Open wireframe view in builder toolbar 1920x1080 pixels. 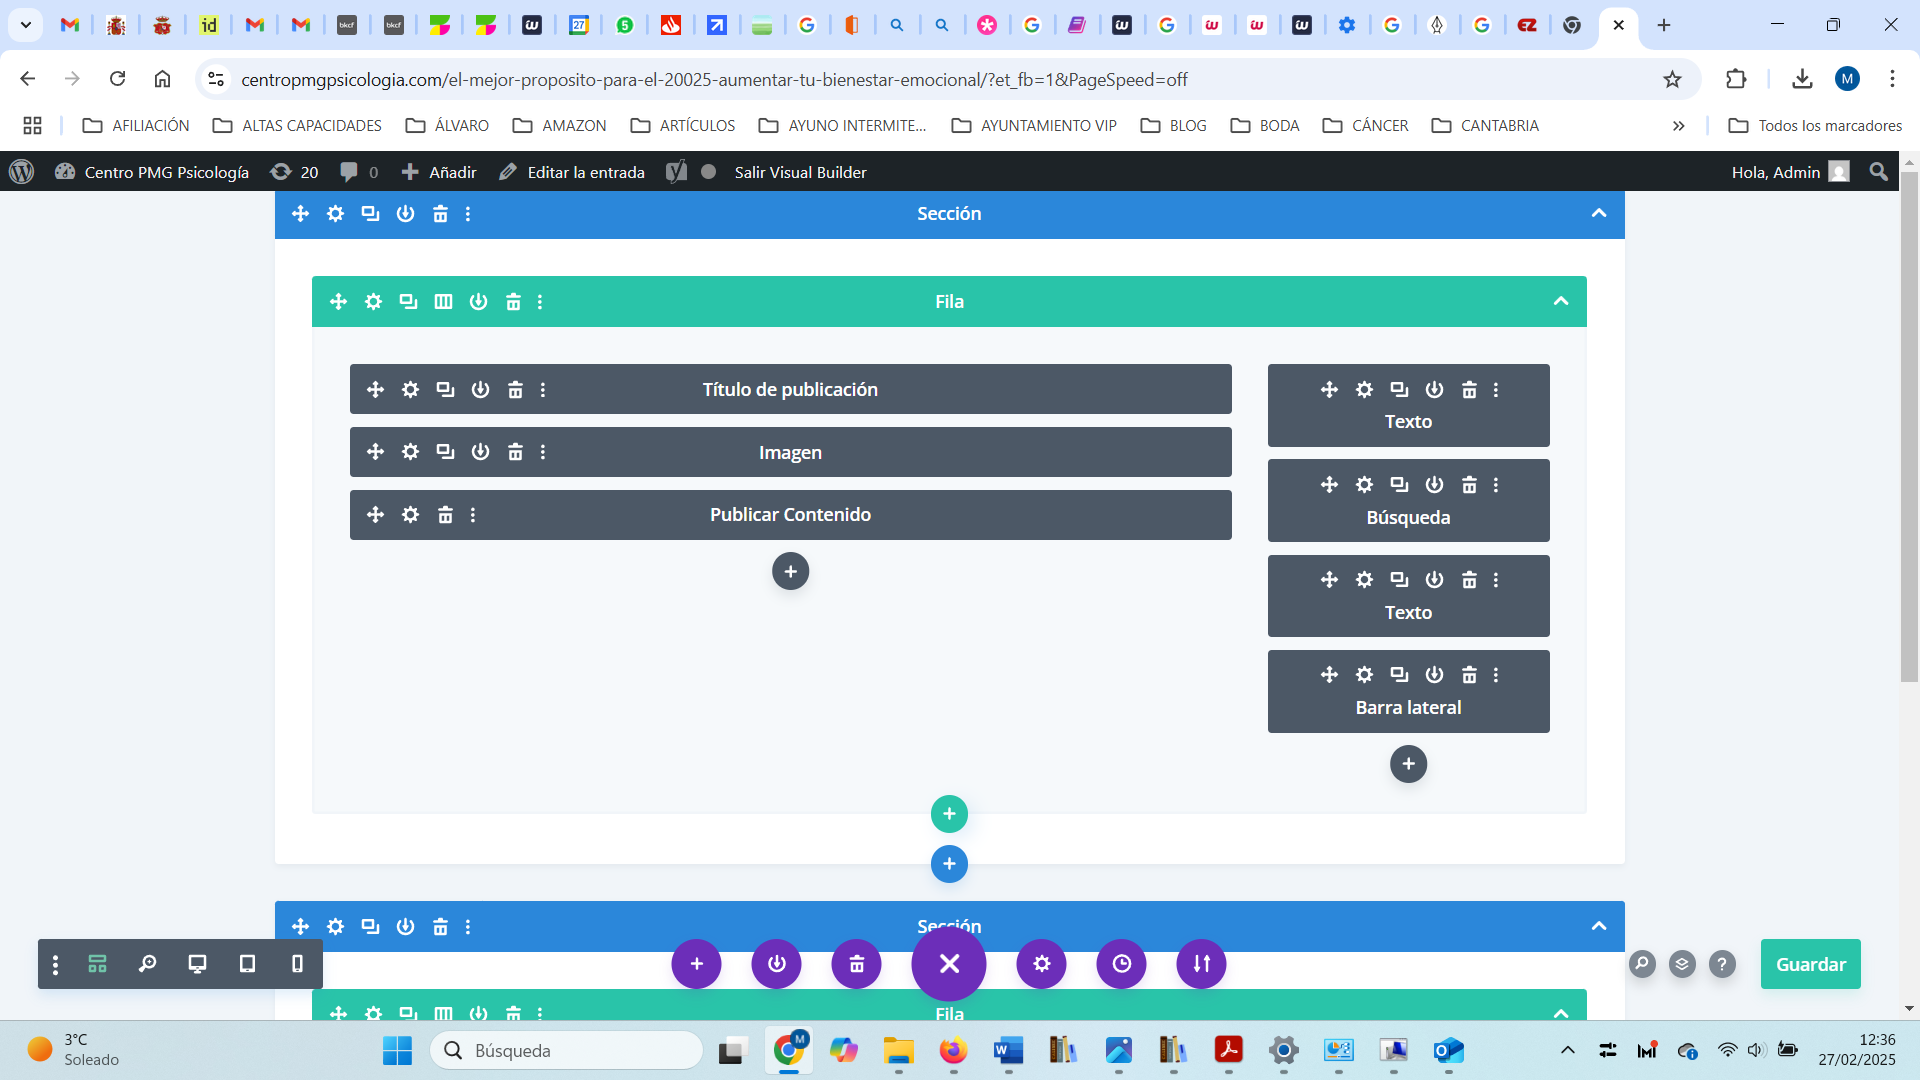point(97,964)
